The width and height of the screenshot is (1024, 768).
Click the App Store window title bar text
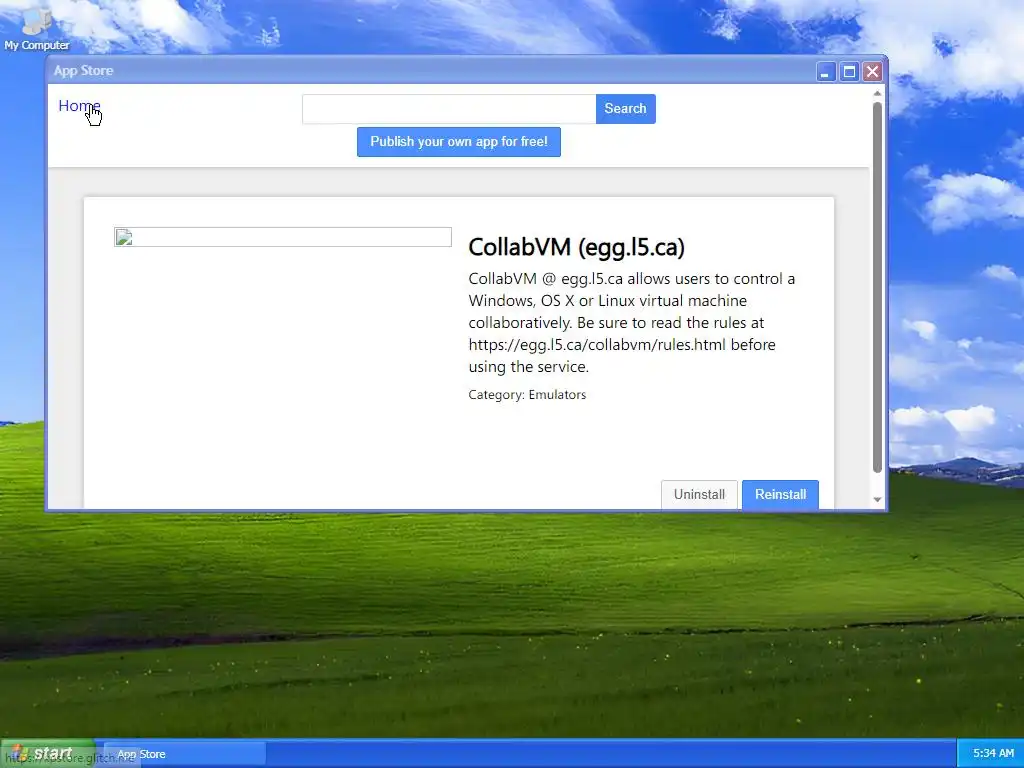[x=83, y=71]
